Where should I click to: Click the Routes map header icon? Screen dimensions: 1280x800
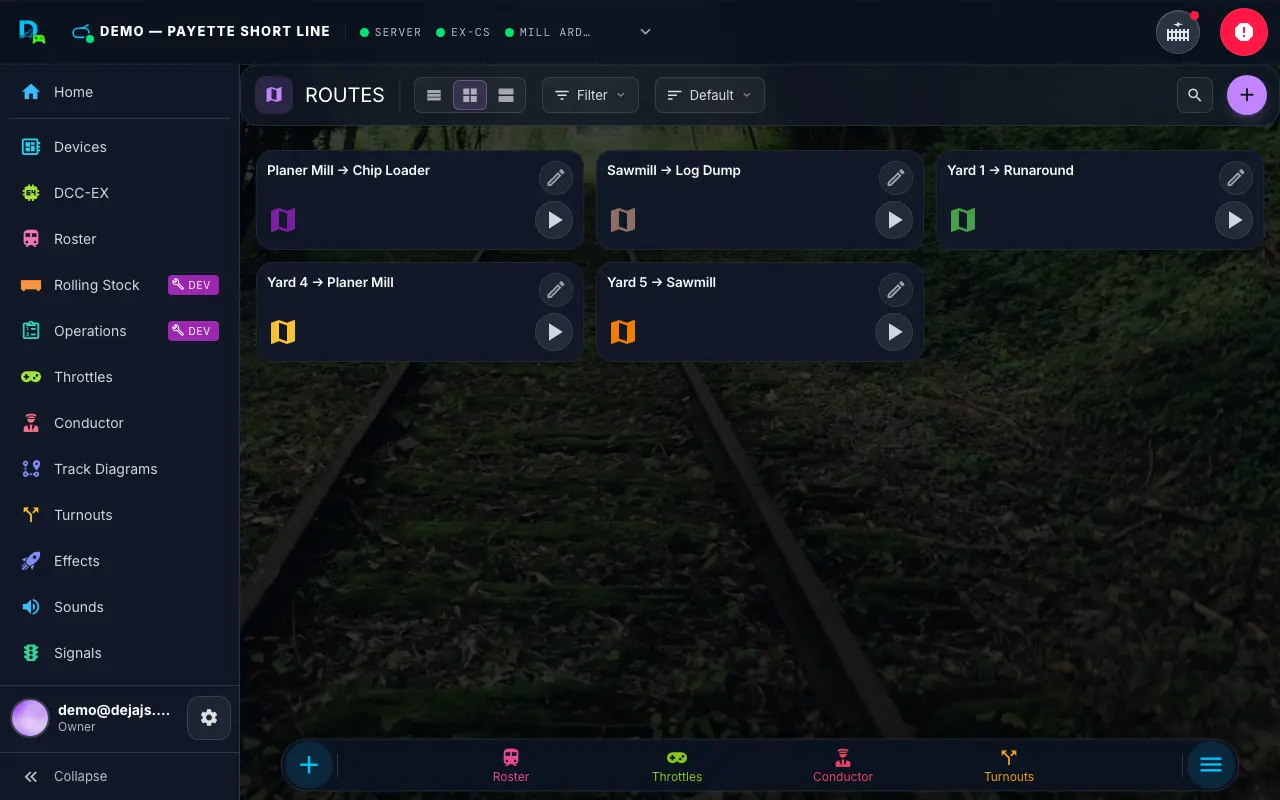(274, 95)
